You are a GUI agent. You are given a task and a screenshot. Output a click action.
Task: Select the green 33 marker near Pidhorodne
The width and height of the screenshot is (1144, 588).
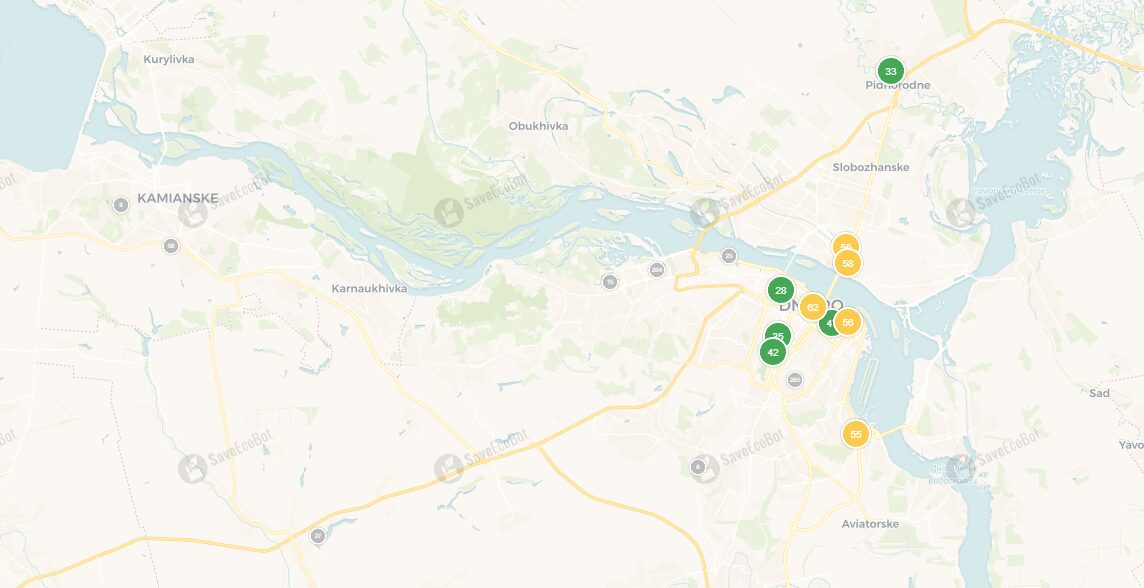click(890, 71)
